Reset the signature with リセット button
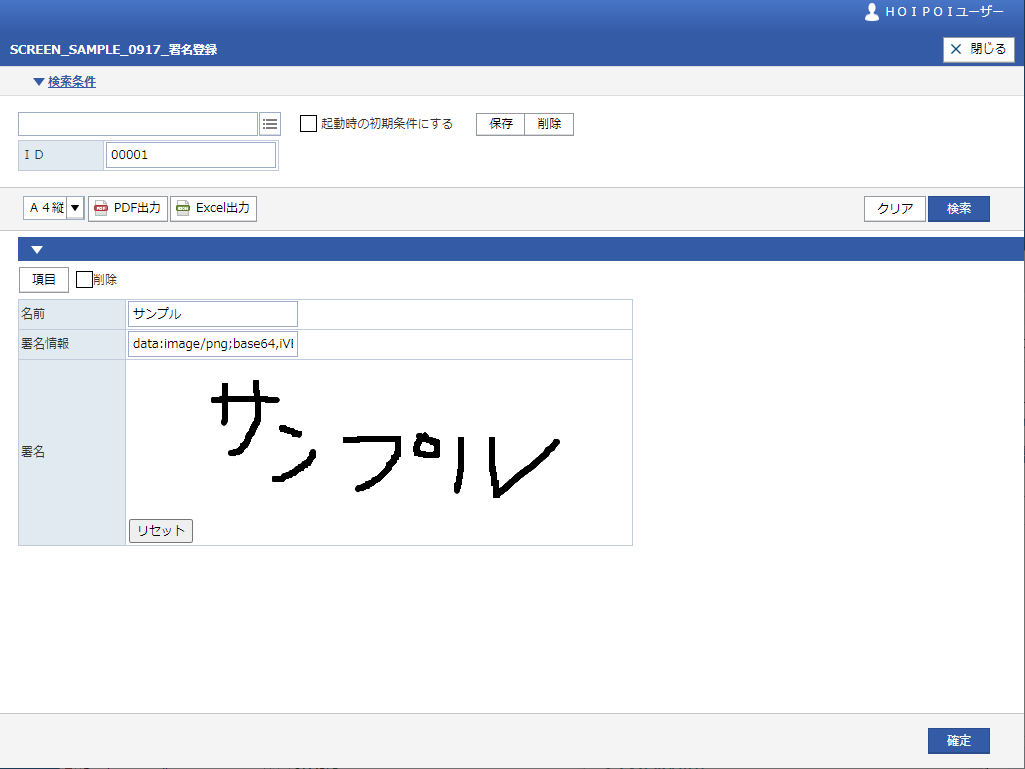The width and height of the screenshot is (1025, 769). click(161, 531)
